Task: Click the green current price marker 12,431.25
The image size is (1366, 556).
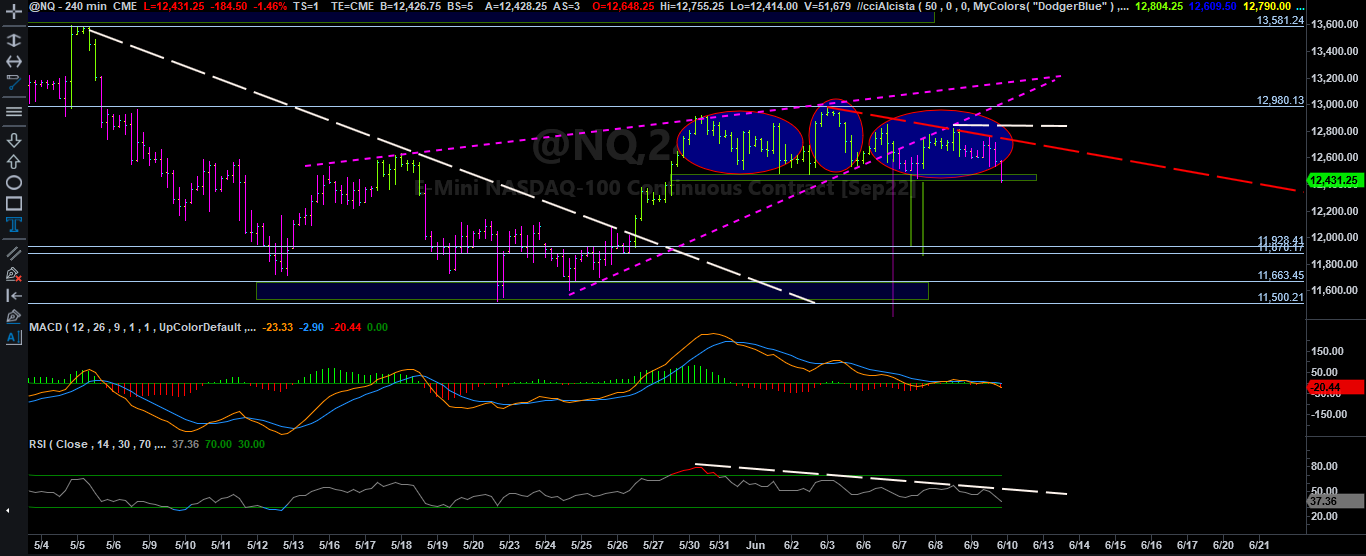Action: click(1336, 180)
